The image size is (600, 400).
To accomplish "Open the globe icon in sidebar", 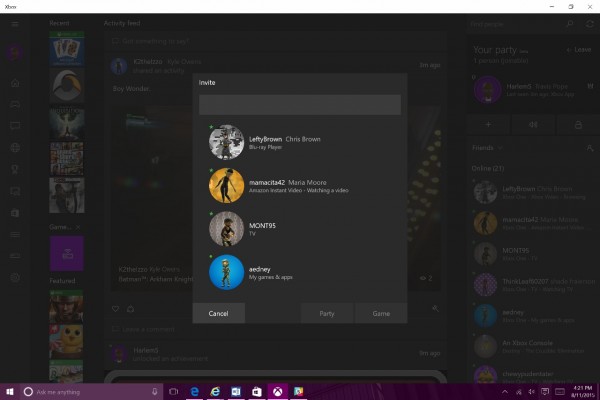I will [x=15, y=147].
